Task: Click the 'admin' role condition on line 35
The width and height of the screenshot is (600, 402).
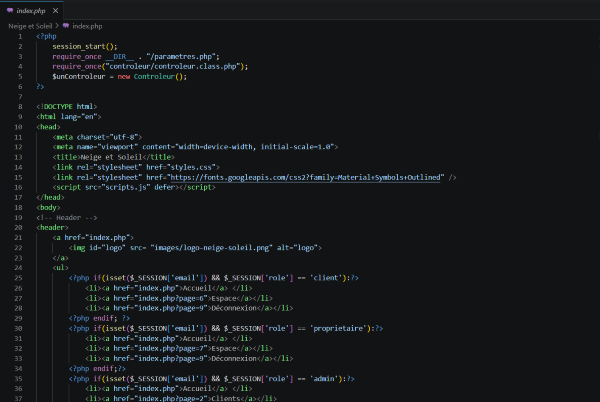Action: click(212, 379)
